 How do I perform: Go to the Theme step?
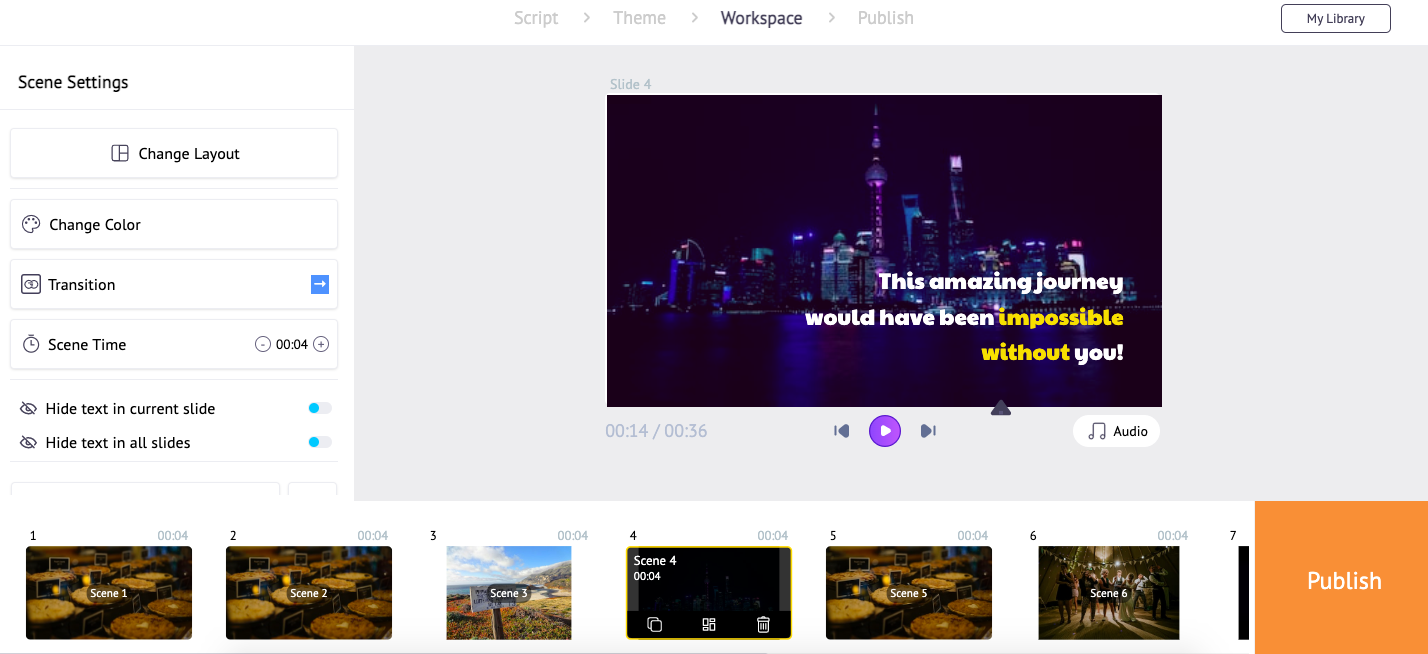[x=639, y=18]
